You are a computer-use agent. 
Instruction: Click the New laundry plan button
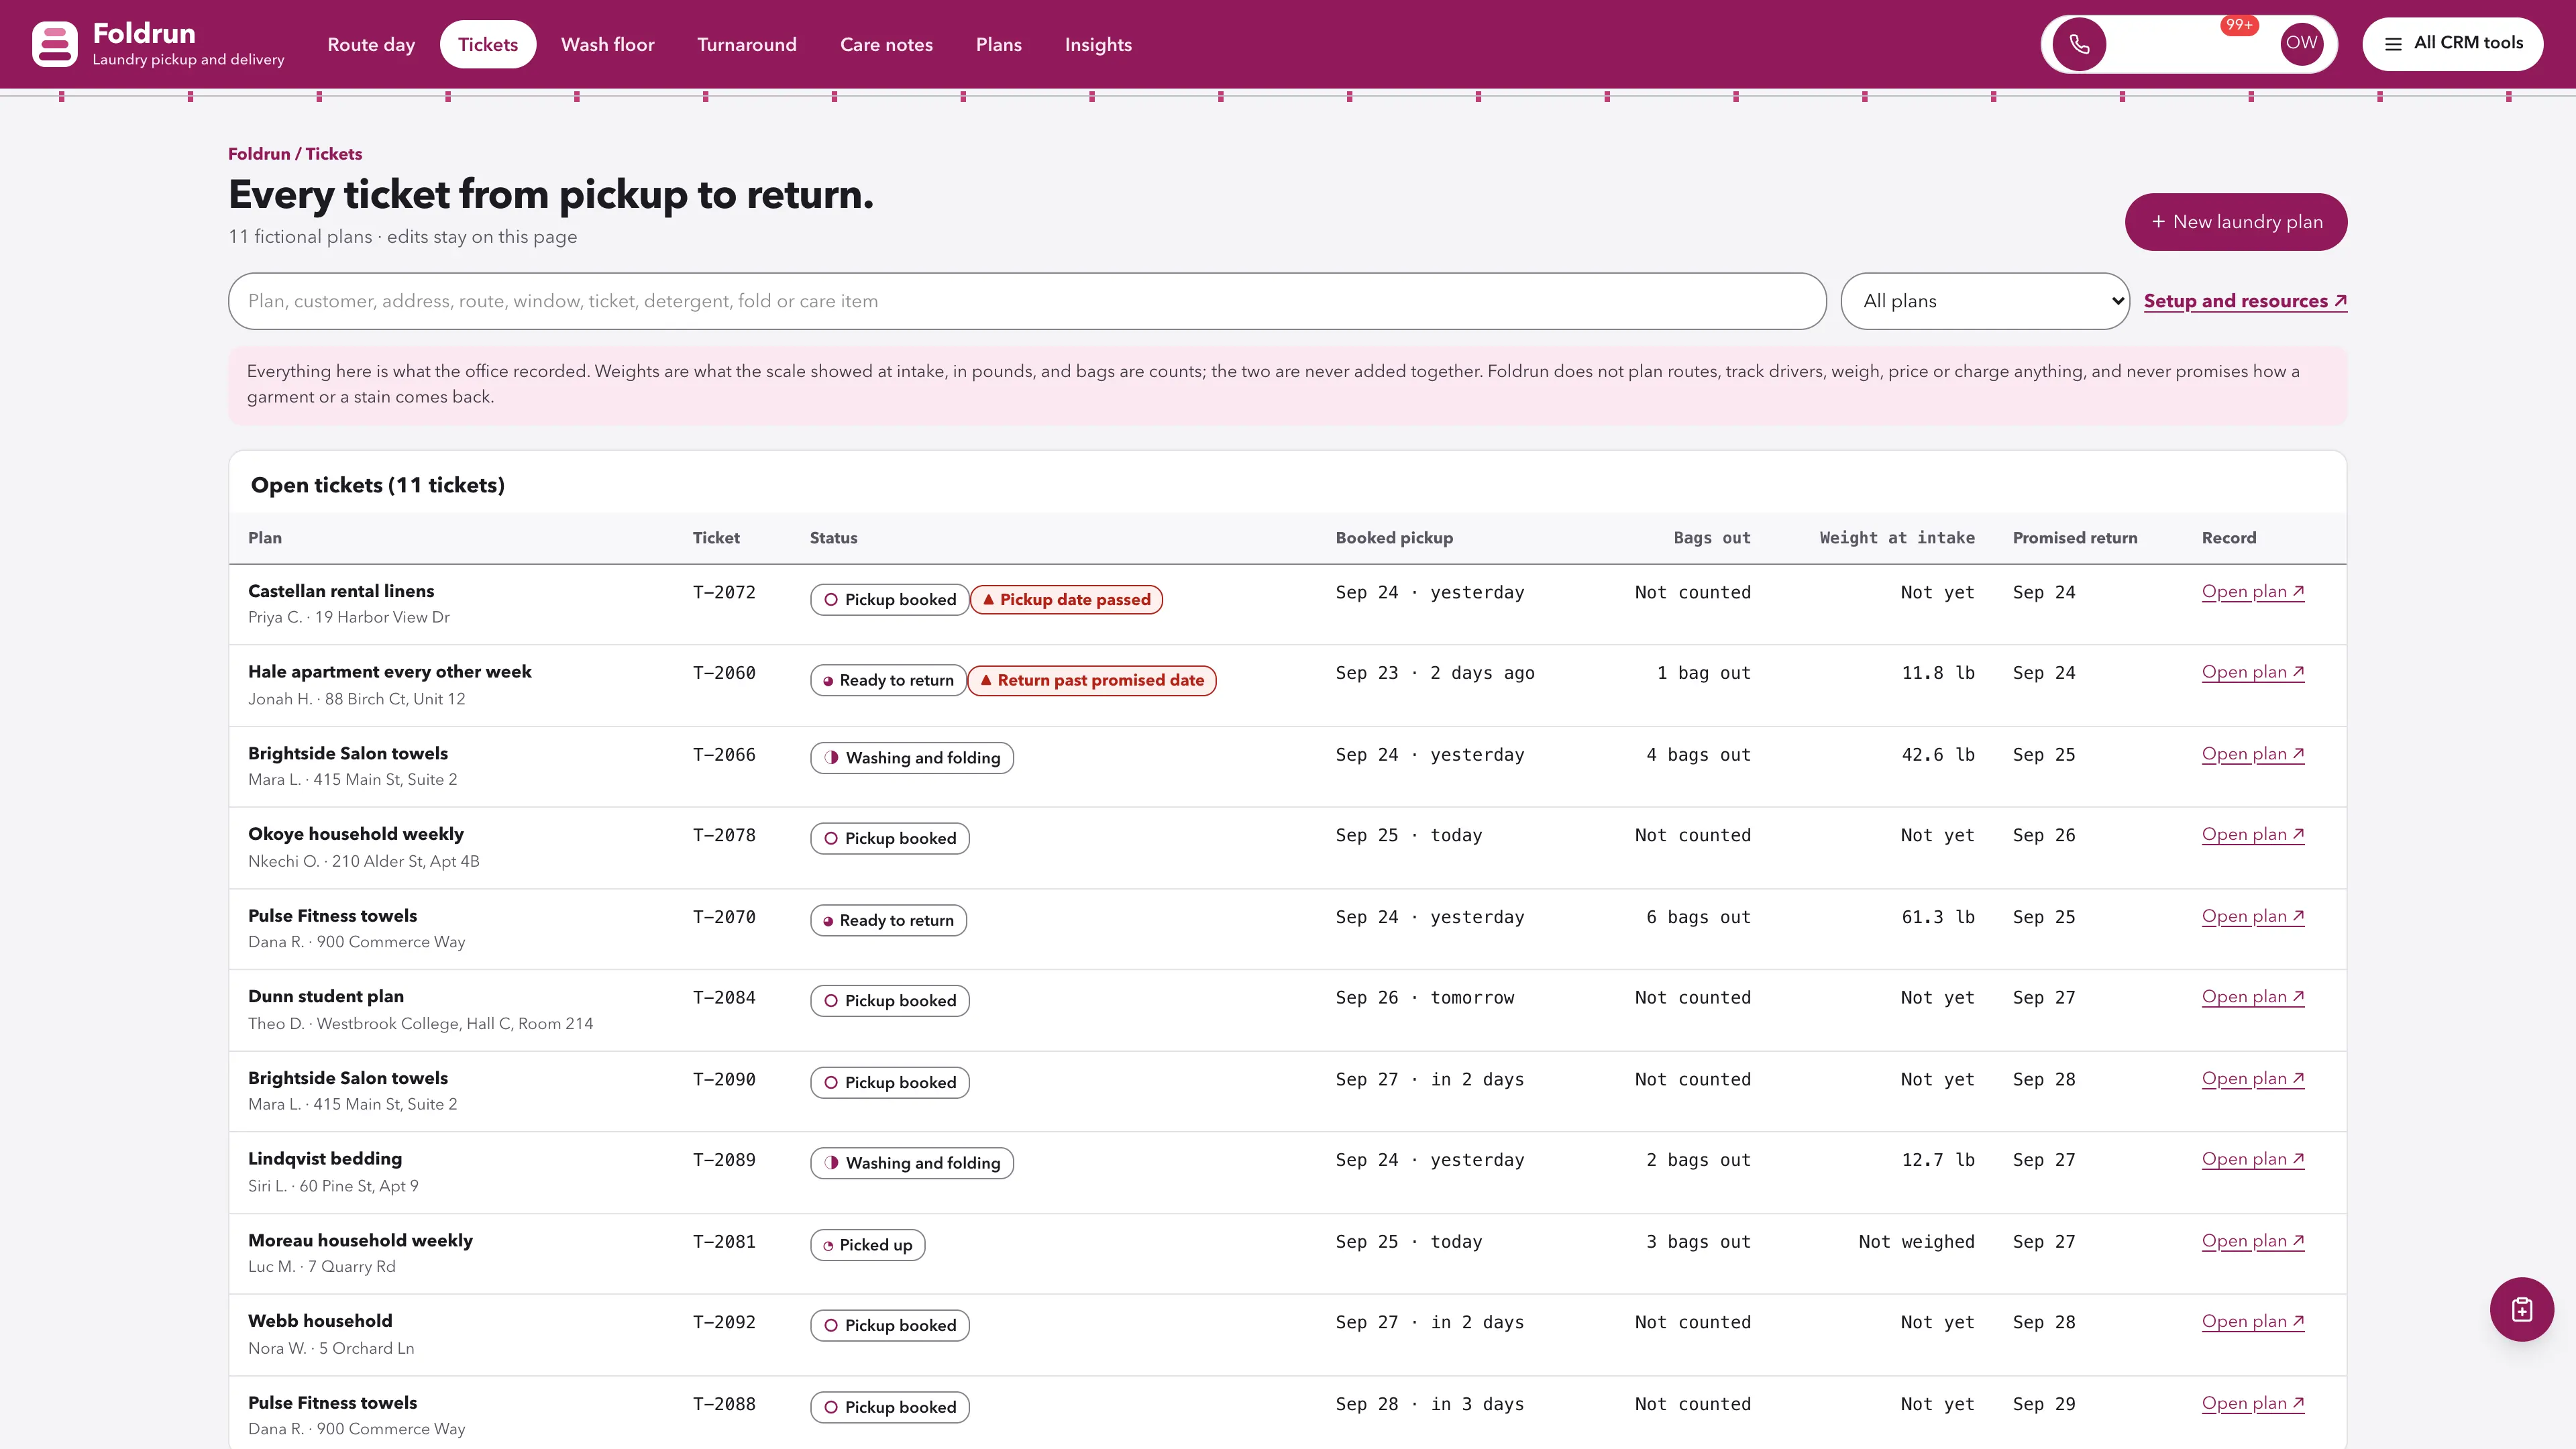click(2236, 222)
